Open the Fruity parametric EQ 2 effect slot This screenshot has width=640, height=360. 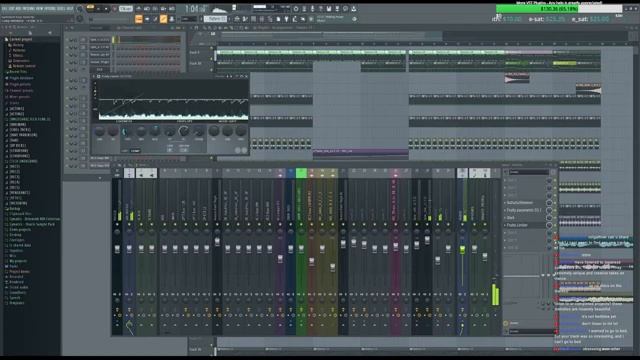[524, 210]
